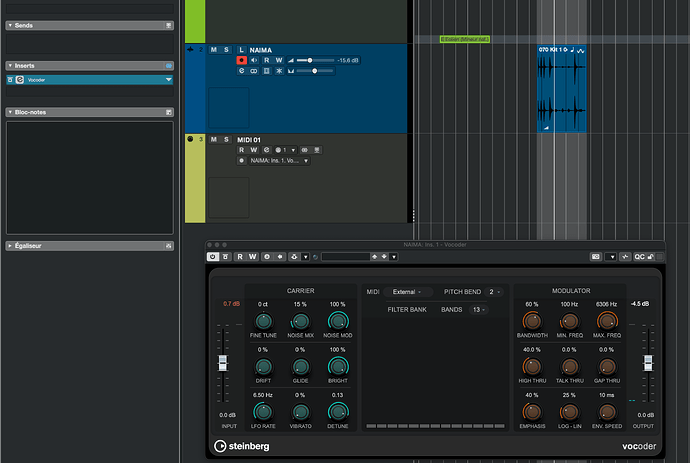
Task: Solo the MIDI 01 track
Action: click(227, 139)
